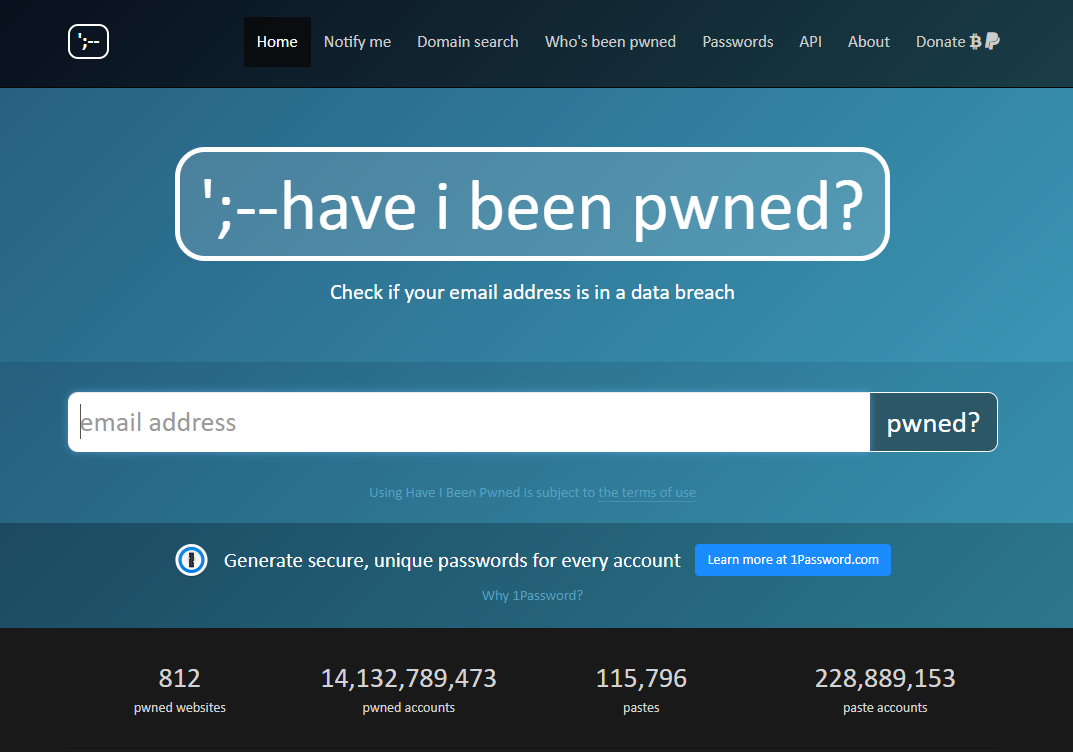Select the Home navigation item
Image resolution: width=1073 pixels, height=752 pixels.
point(277,41)
